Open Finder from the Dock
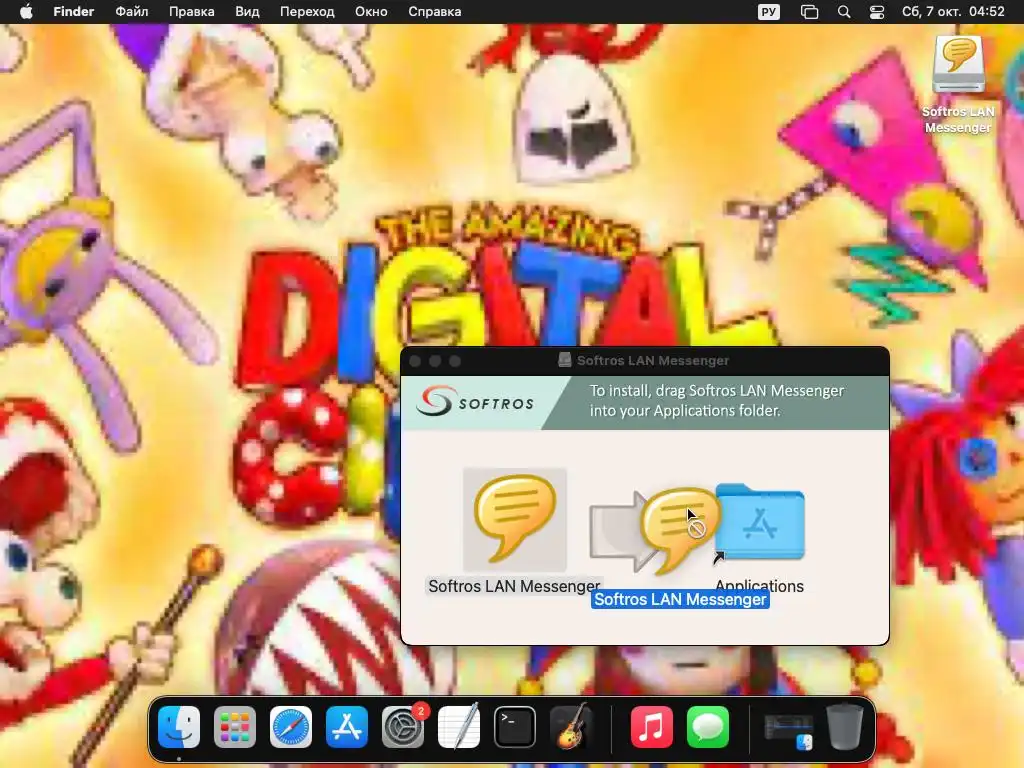 179,727
